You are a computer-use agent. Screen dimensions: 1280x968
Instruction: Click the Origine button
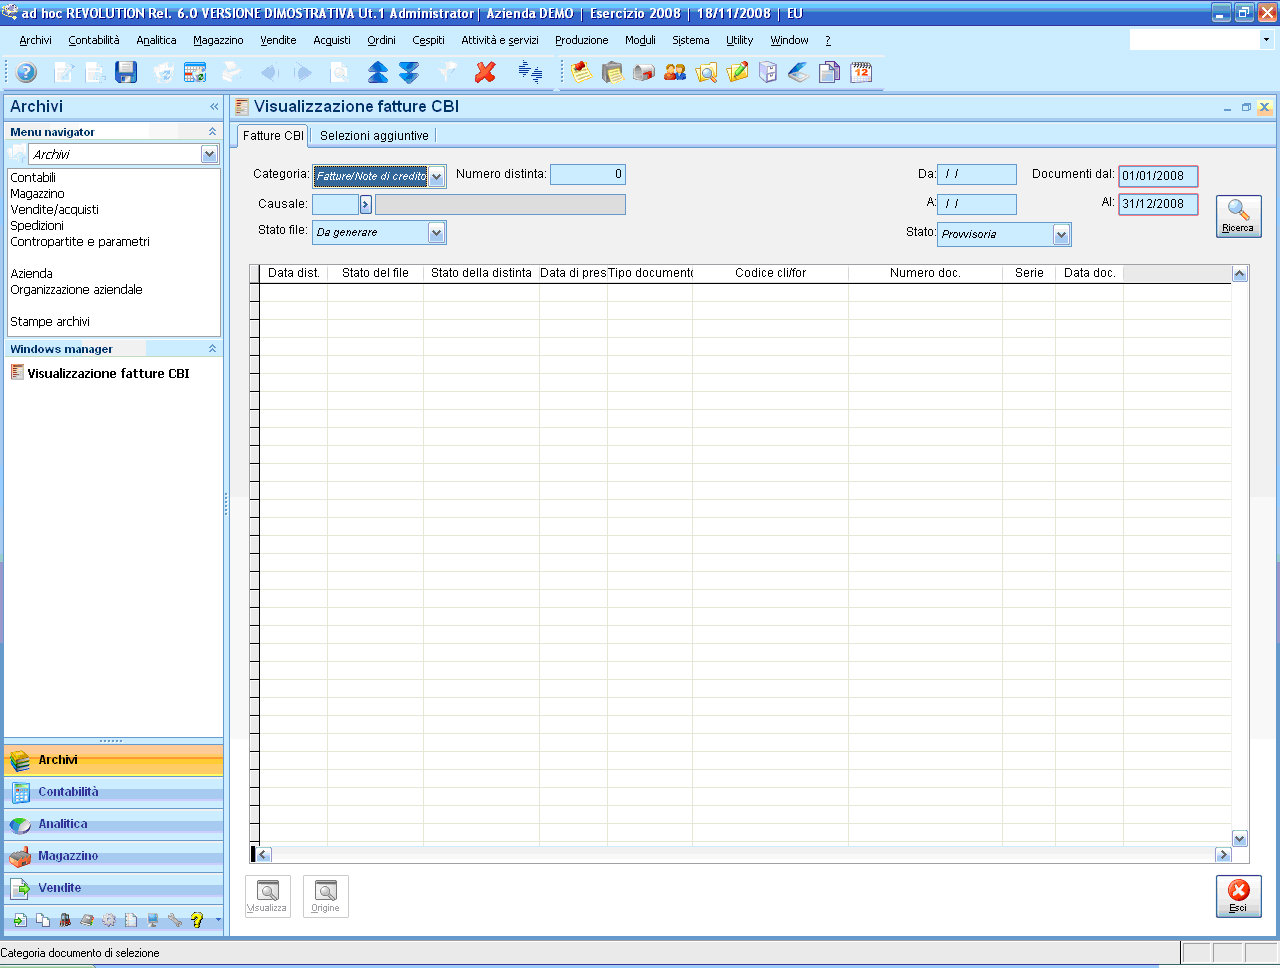[x=325, y=896]
